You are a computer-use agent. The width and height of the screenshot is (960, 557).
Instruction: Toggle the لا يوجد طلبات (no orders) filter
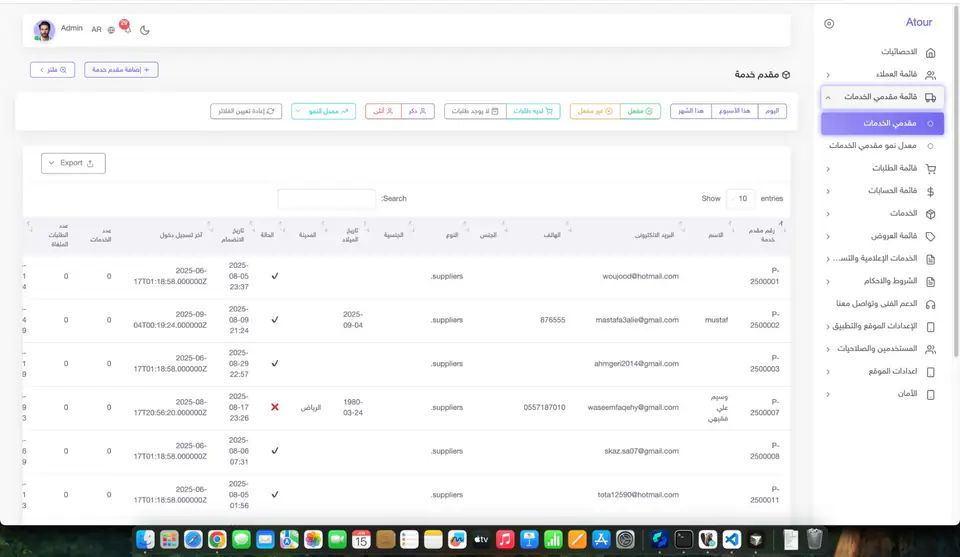pos(475,111)
